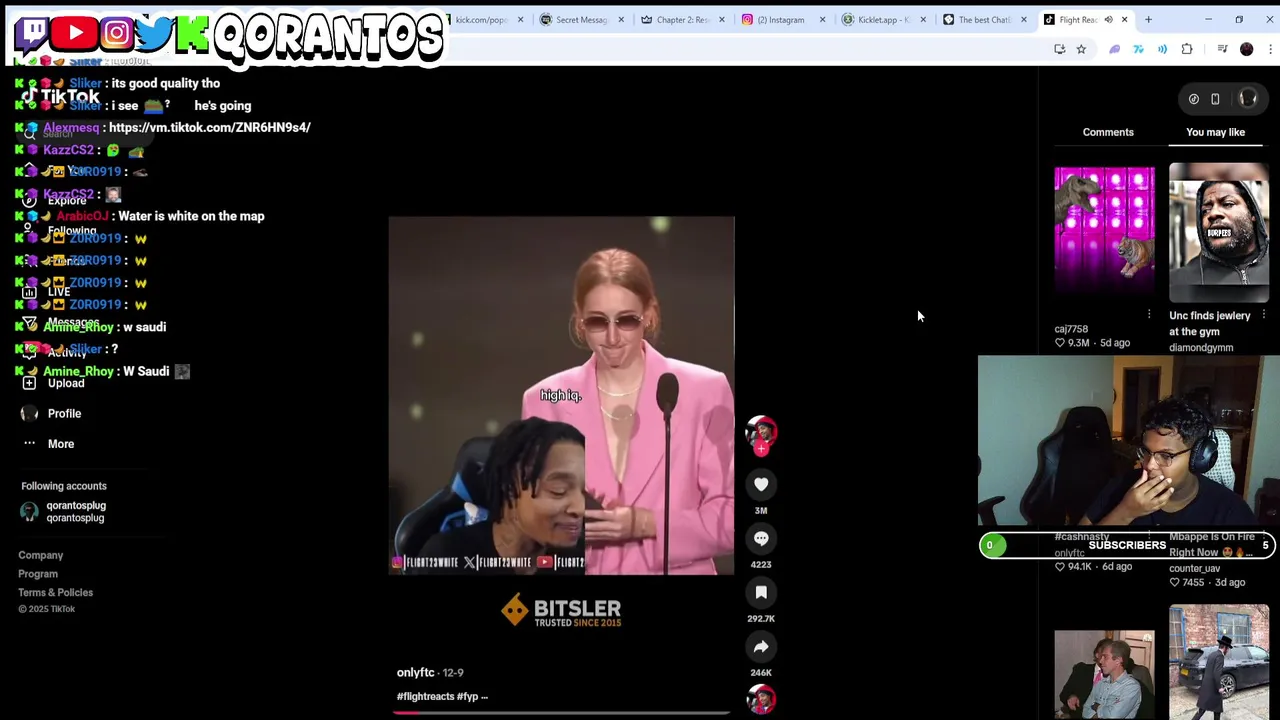Open a new browser tab
Viewport: 1280px width, 720px height.
1148,20
